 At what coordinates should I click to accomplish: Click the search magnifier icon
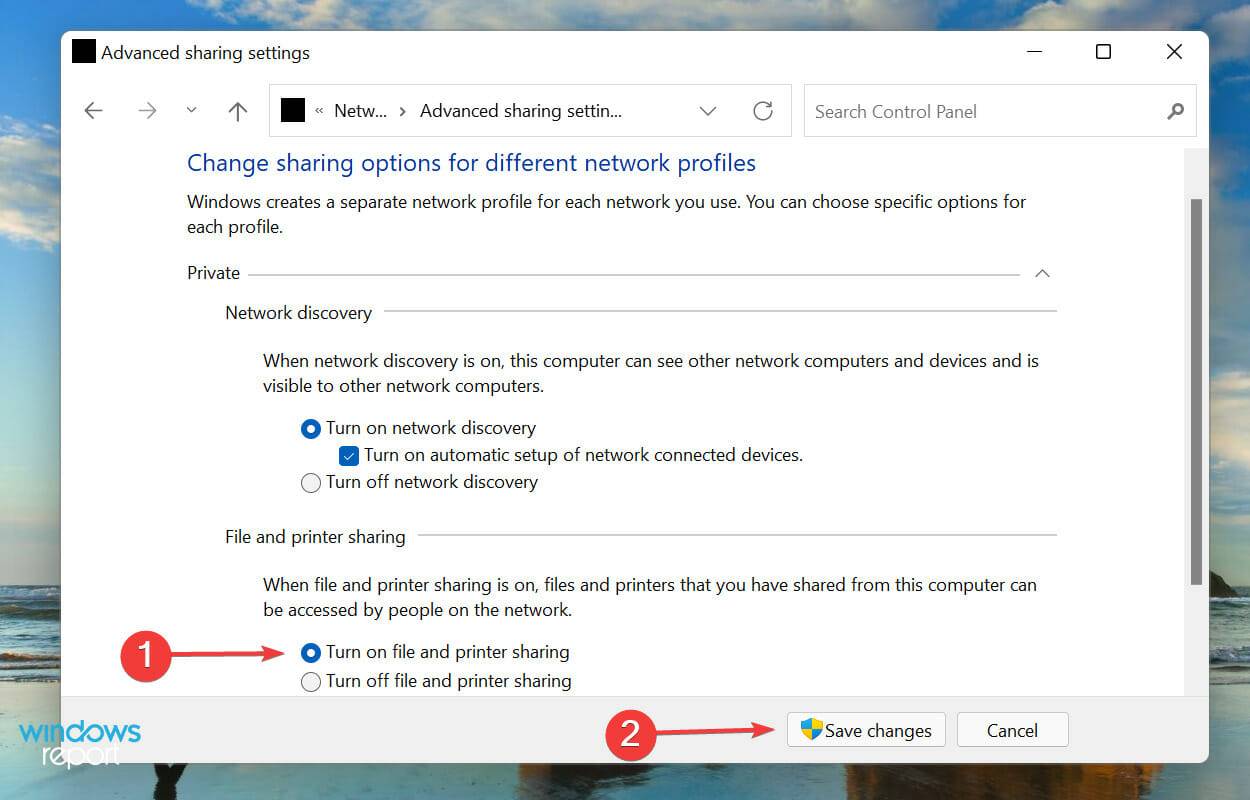click(1175, 111)
